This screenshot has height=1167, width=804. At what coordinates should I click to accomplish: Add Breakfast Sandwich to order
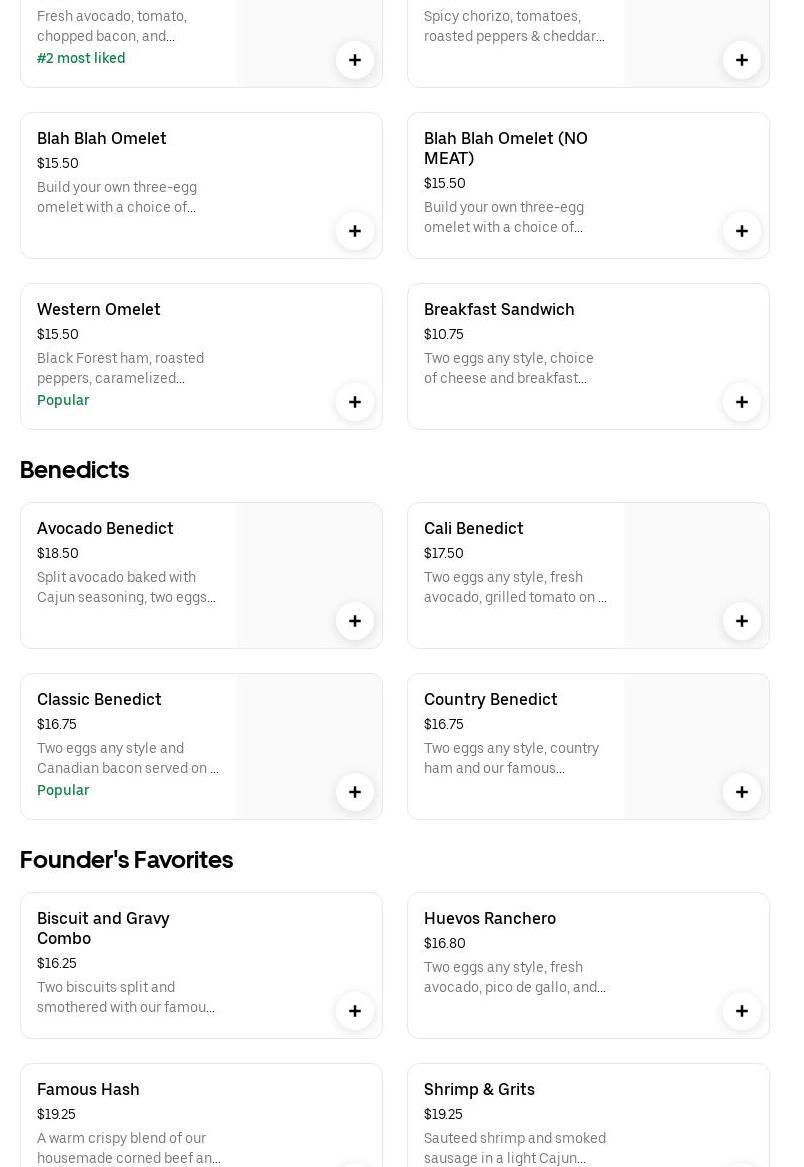(x=742, y=402)
